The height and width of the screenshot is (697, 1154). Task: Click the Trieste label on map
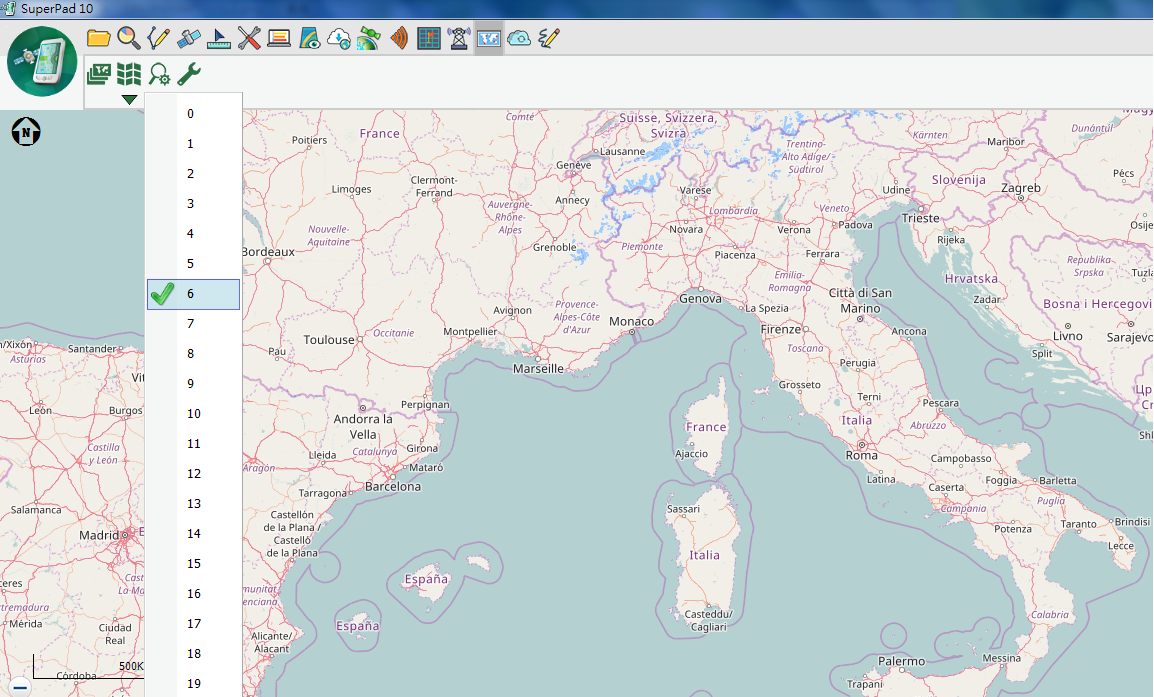point(921,219)
